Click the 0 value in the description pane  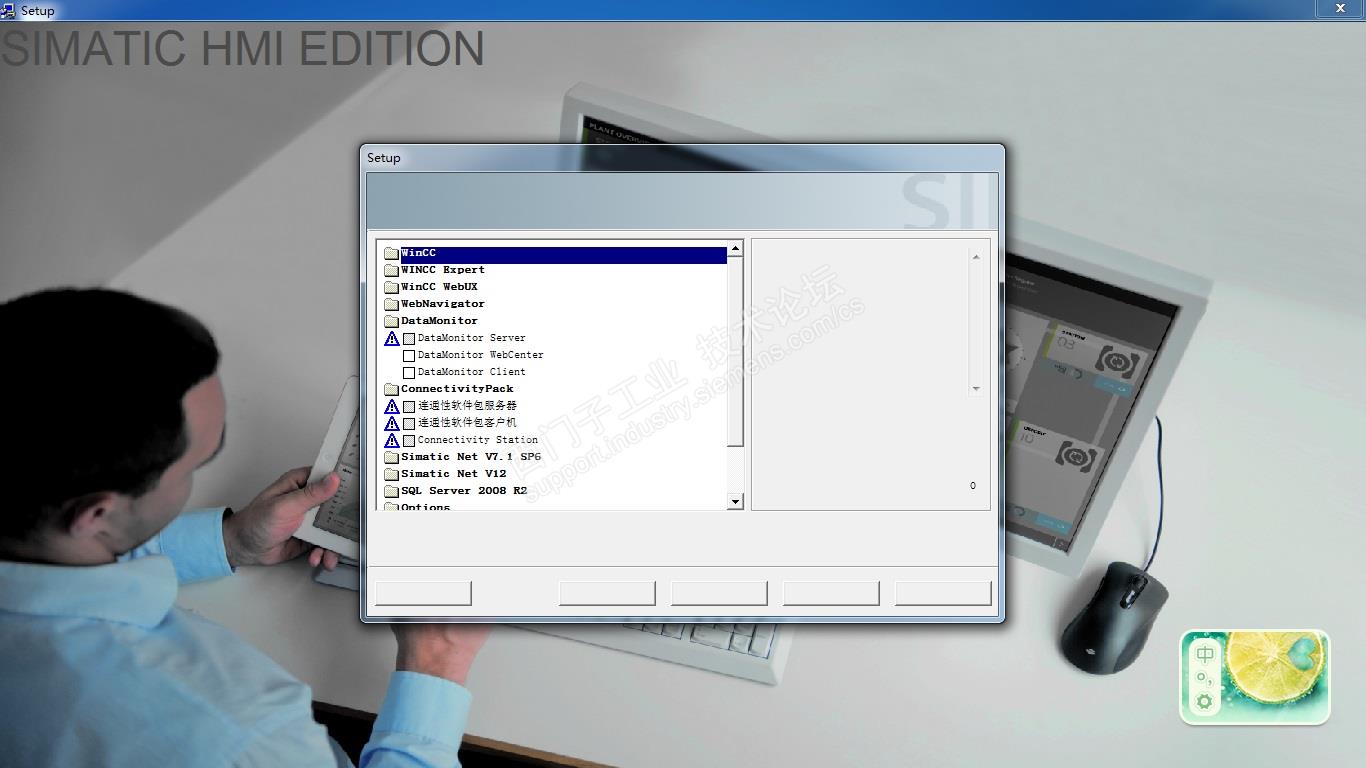(x=973, y=486)
